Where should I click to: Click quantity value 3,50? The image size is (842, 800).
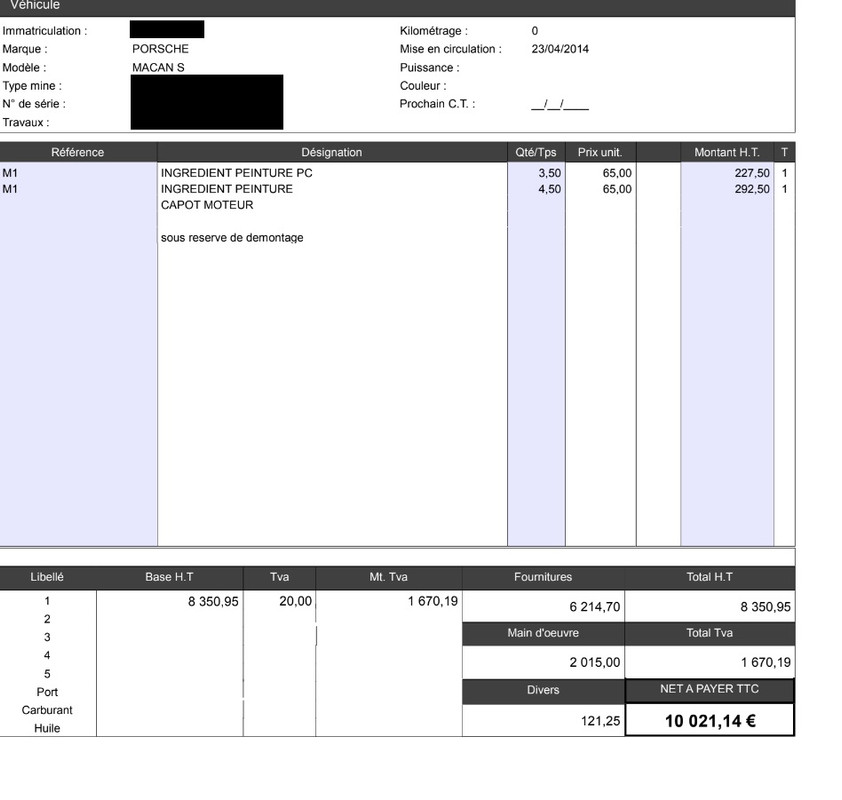coord(549,173)
